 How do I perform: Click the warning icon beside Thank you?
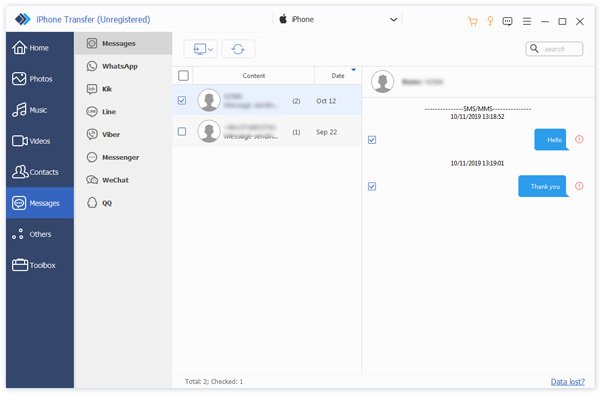point(579,186)
